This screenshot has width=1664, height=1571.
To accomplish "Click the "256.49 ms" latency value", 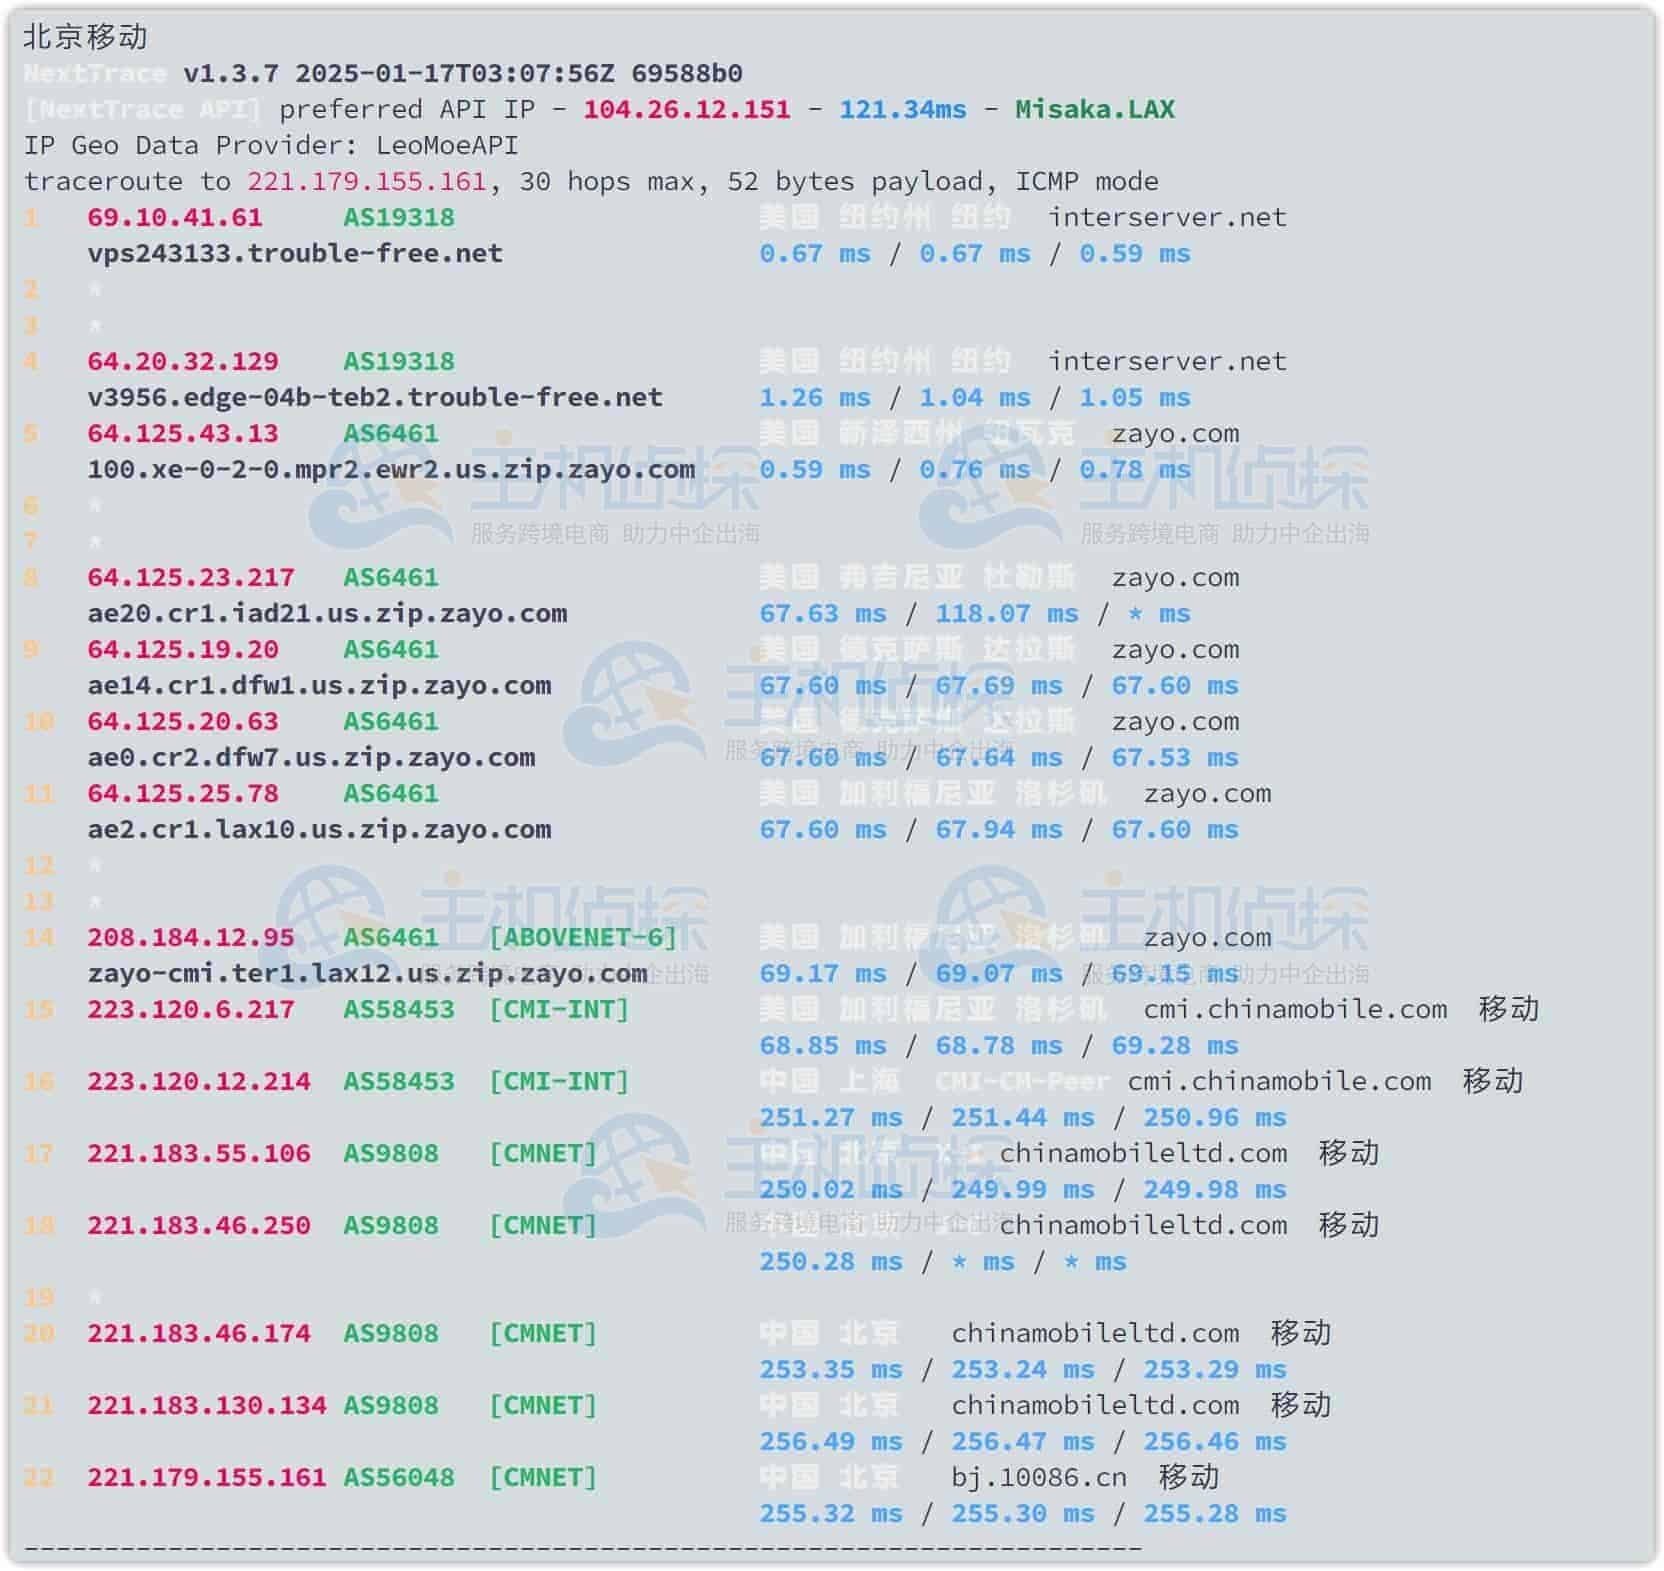I will tap(831, 1441).
